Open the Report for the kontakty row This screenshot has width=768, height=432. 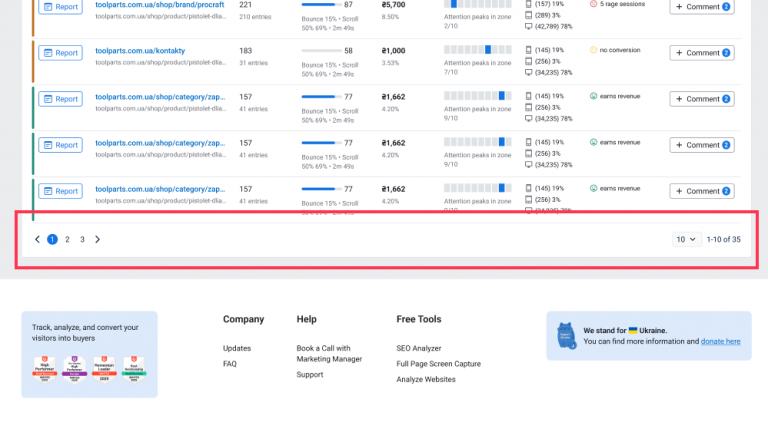point(61,53)
